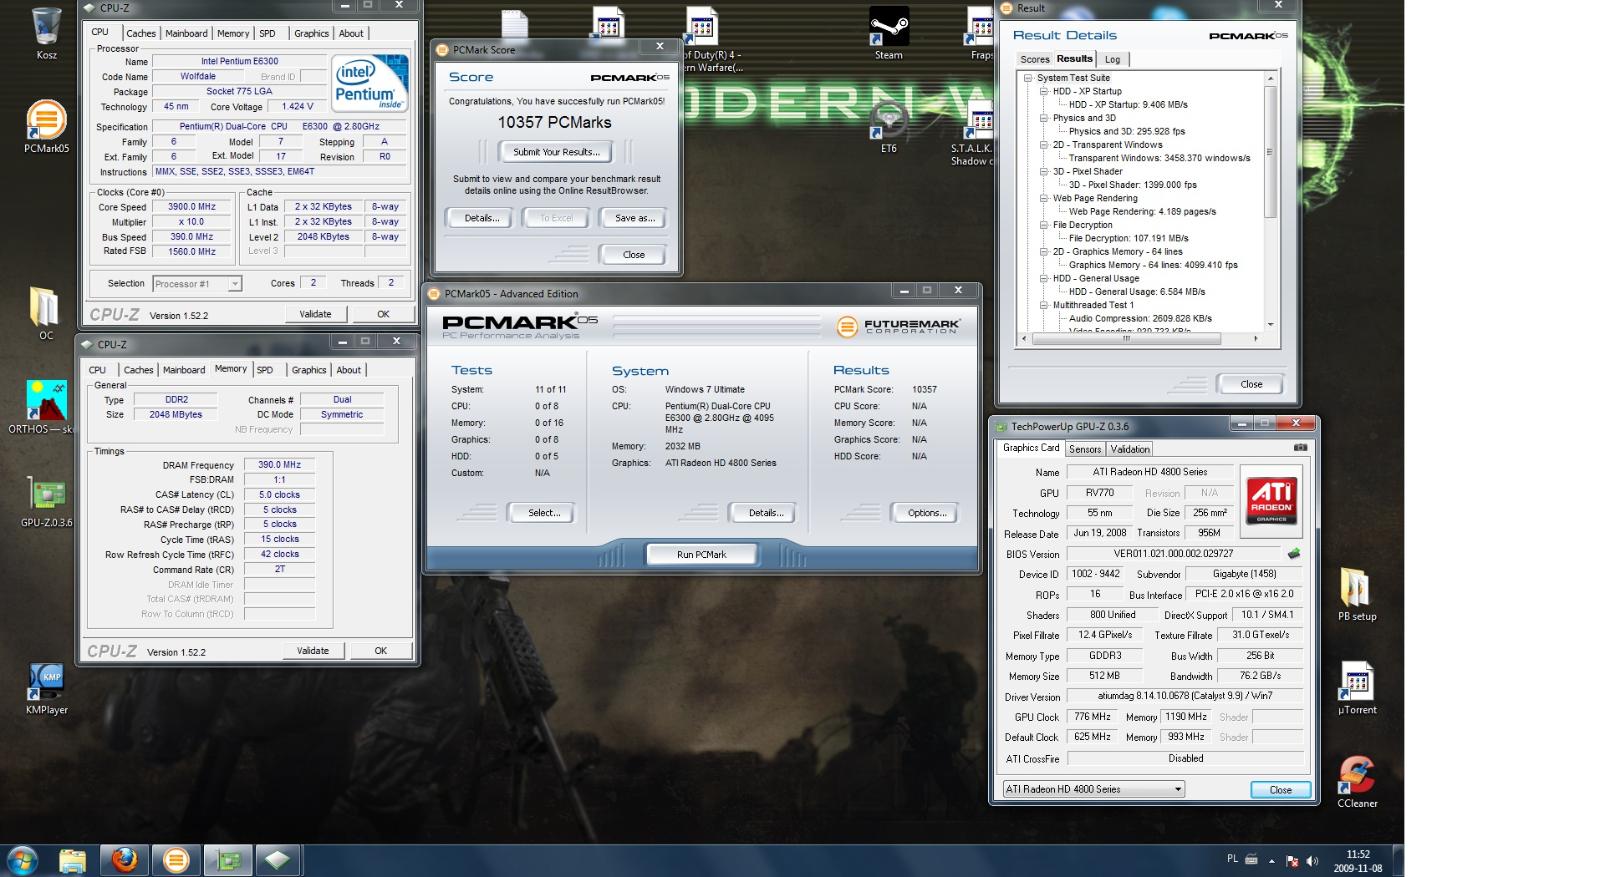Image resolution: width=1600 pixels, height=877 pixels.
Task: Switch to the Sensors tab in GPU-Z
Action: [x=1085, y=449]
